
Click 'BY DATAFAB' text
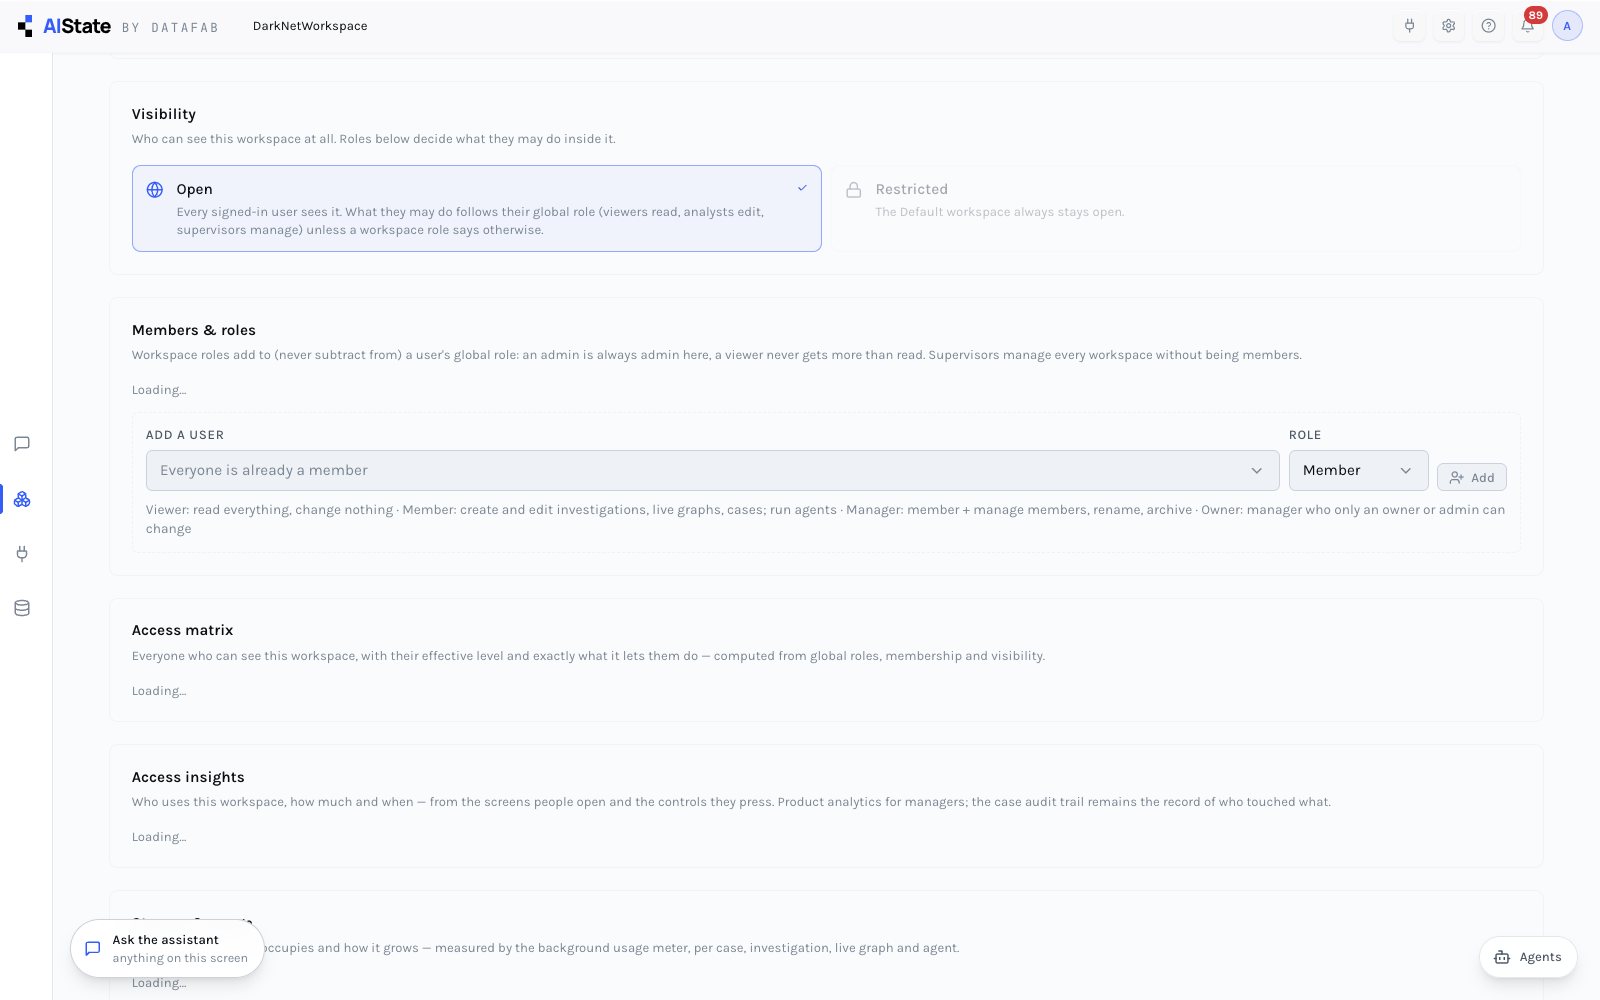(x=170, y=28)
